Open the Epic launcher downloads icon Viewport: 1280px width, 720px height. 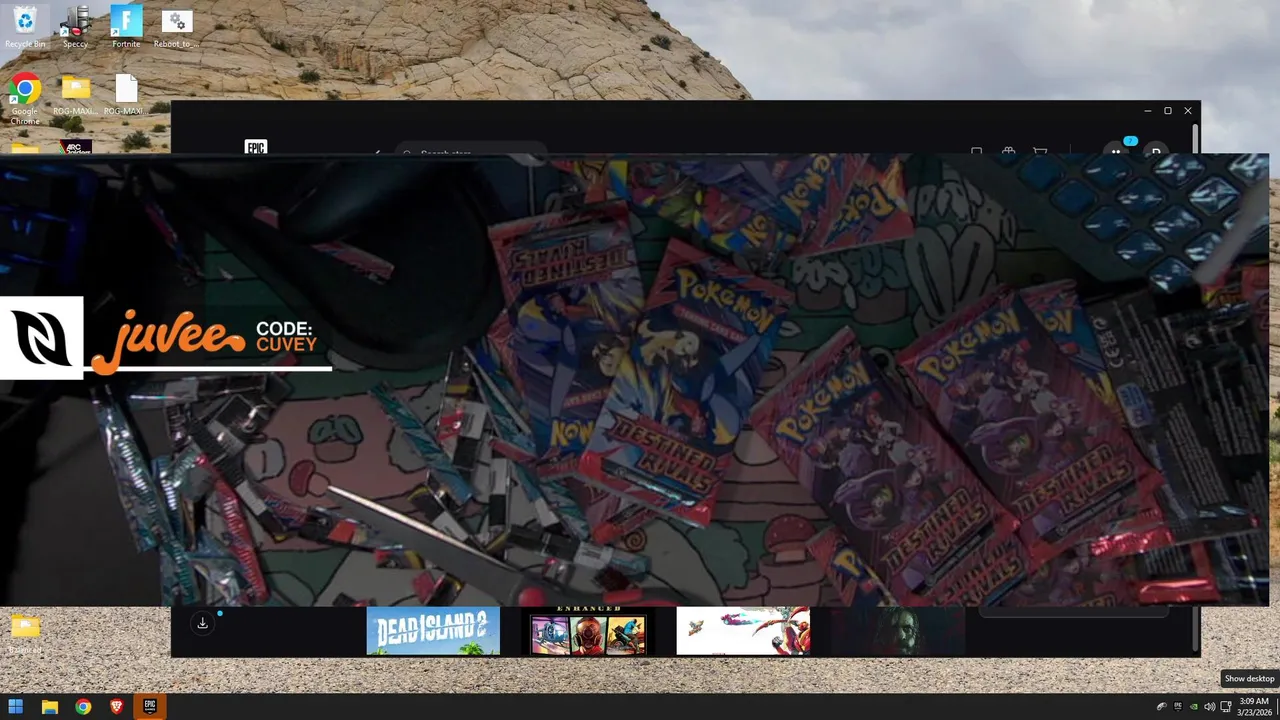point(202,623)
